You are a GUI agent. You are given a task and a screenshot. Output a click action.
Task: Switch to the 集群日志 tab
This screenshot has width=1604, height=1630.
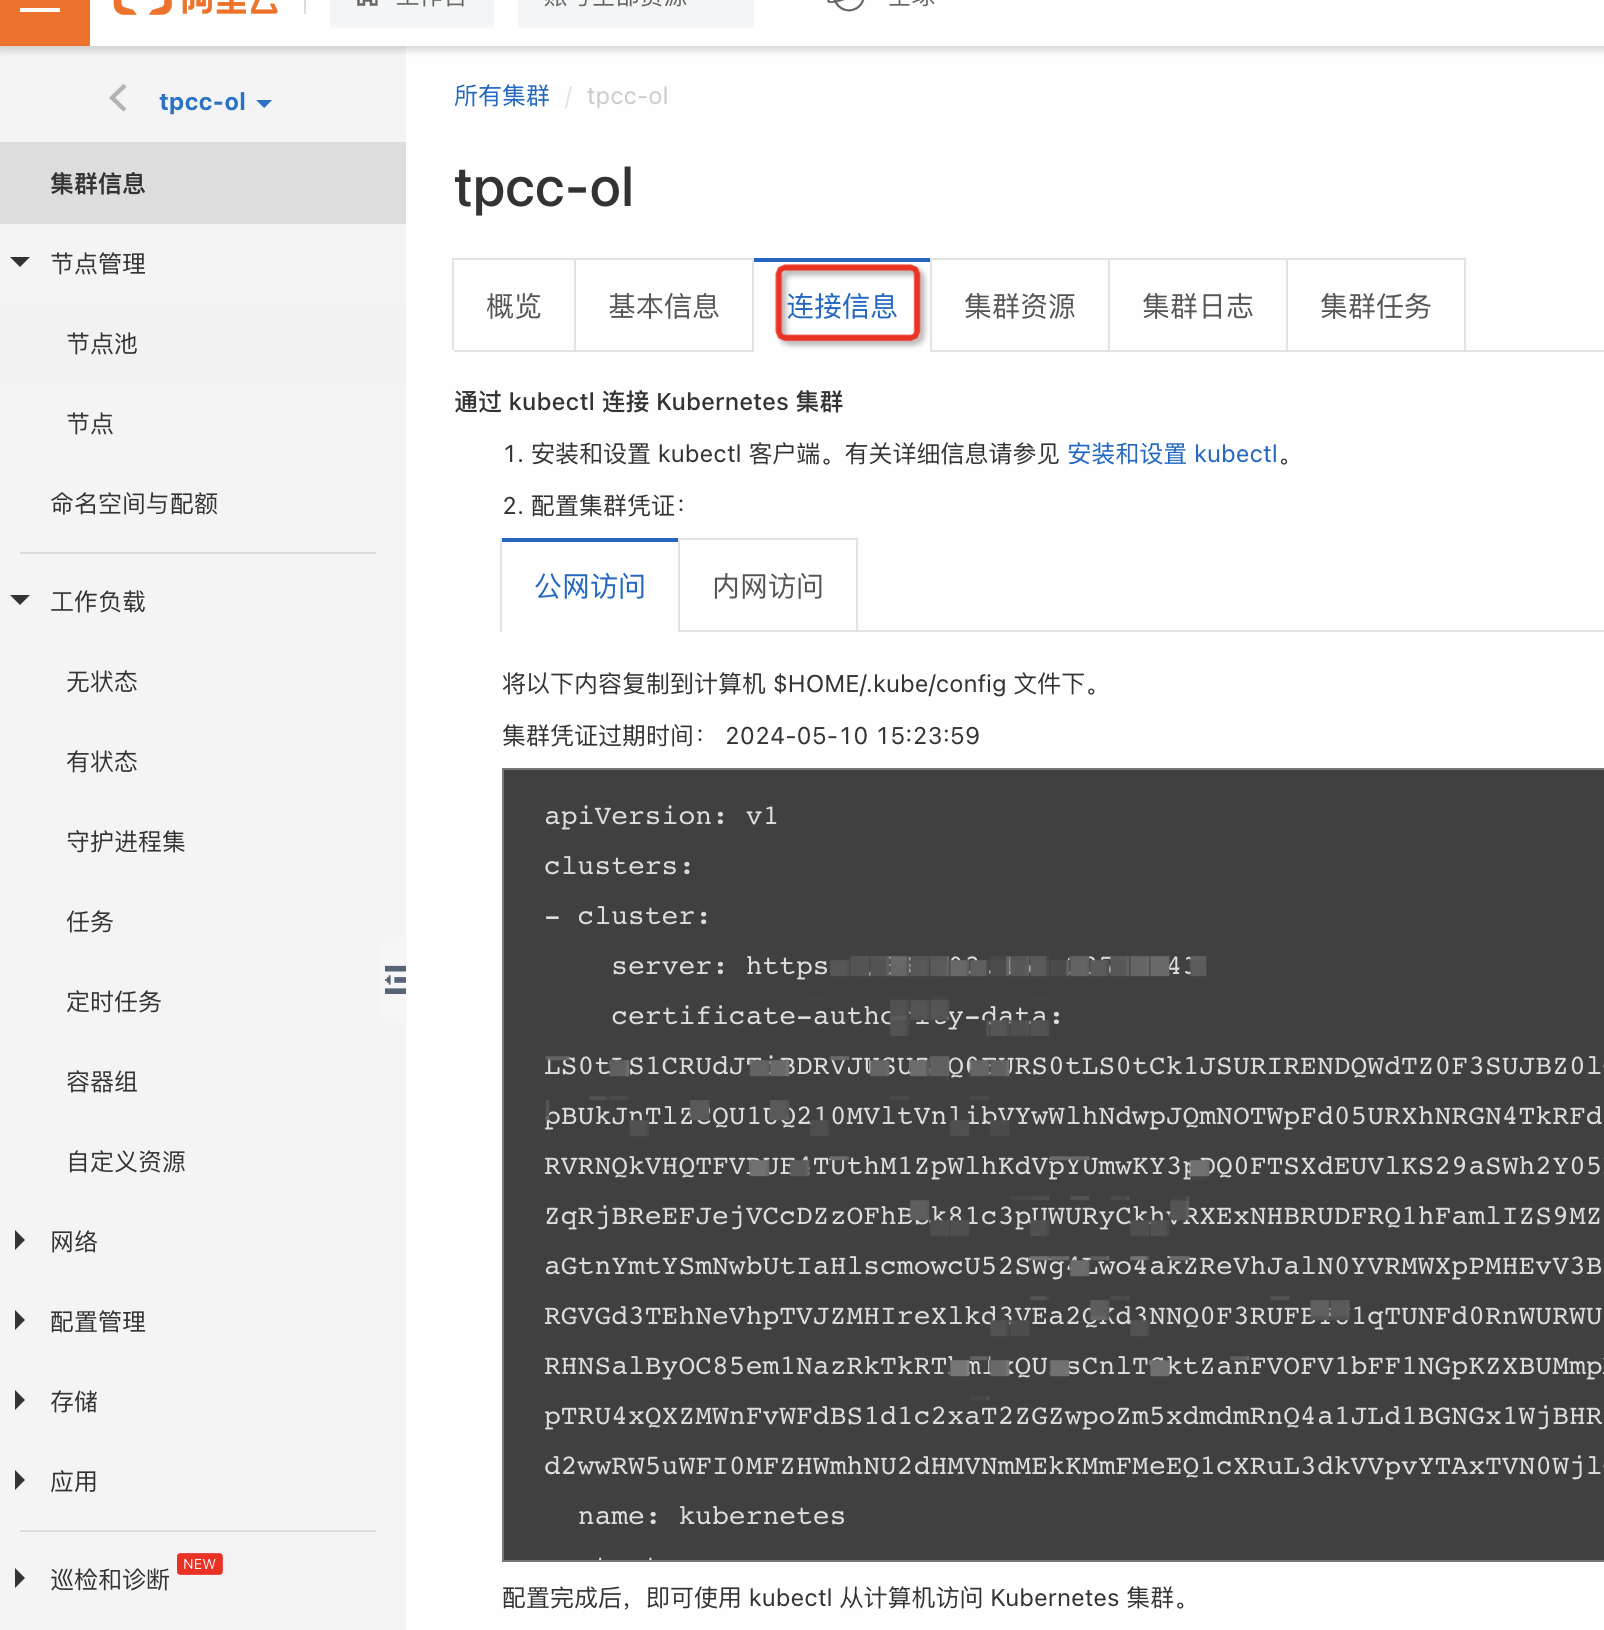tap(1198, 306)
